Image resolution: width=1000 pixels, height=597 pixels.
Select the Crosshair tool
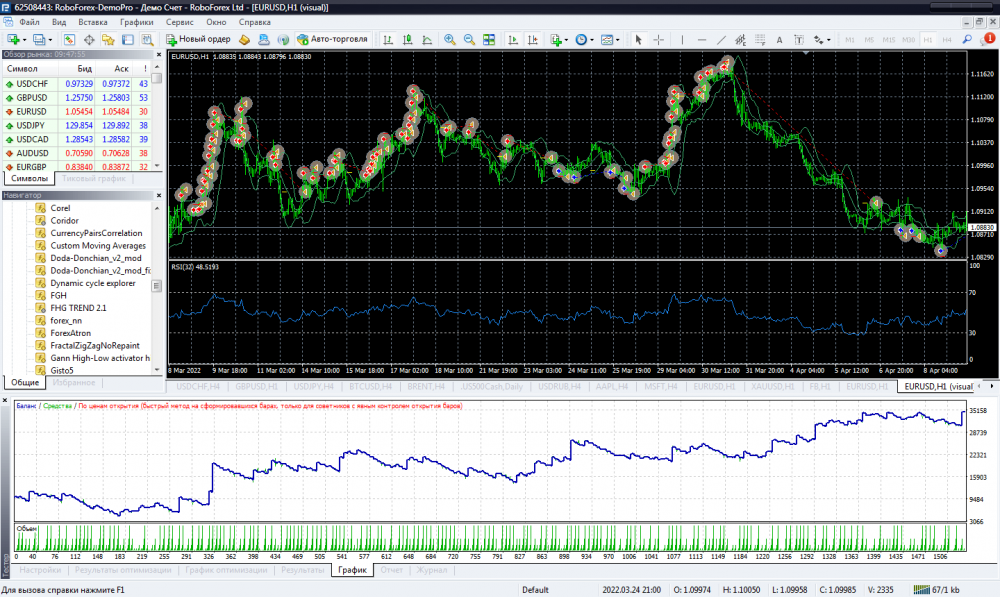tap(658, 40)
